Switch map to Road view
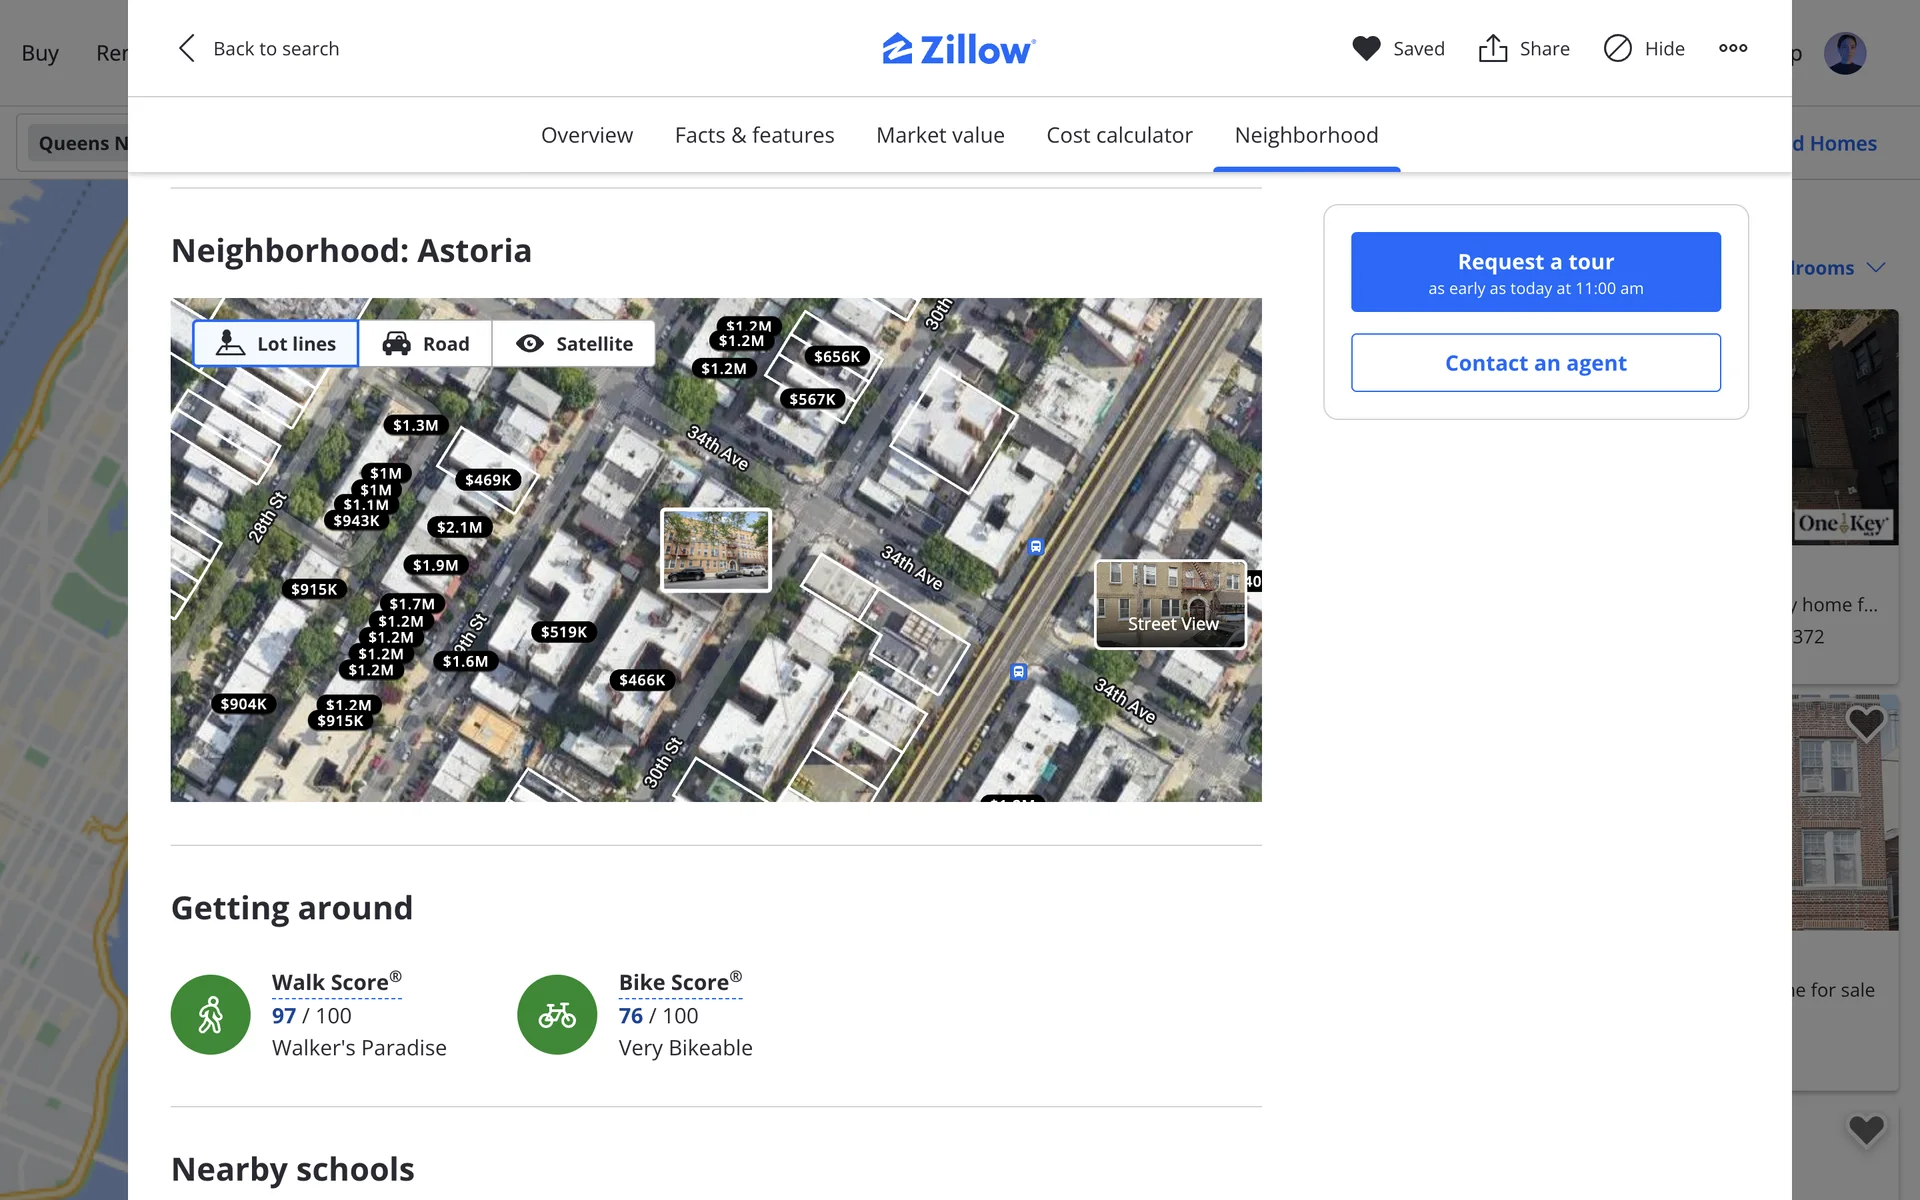The width and height of the screenshot is (1920, 1200). point(425,344)
